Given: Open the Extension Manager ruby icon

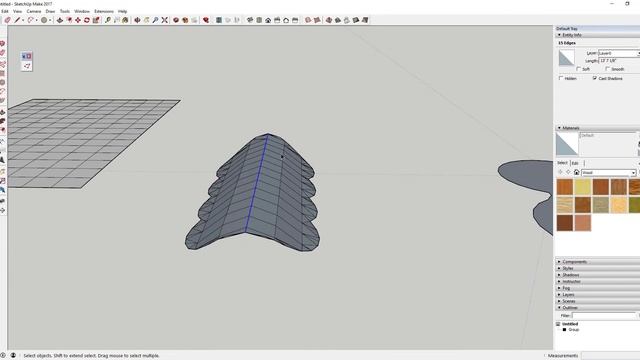Looking at the screenshot, I should [x=206, y=20].
